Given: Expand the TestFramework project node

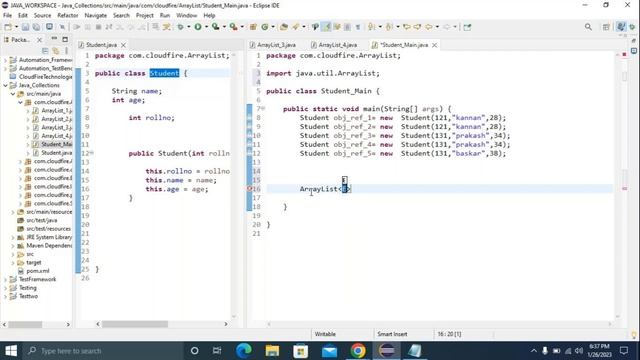Looking at the screenshot, I should click(x=5, y=280).
